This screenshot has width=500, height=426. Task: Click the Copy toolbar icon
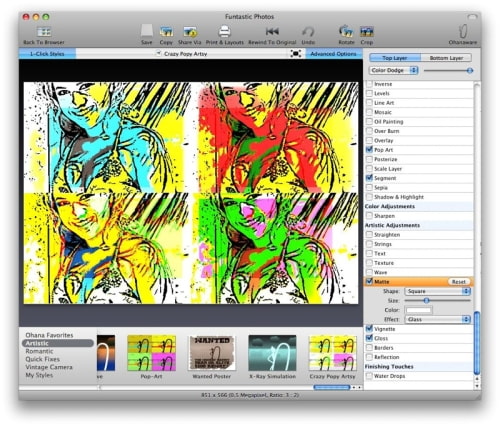pyautogui.click(x=166, y=32)
